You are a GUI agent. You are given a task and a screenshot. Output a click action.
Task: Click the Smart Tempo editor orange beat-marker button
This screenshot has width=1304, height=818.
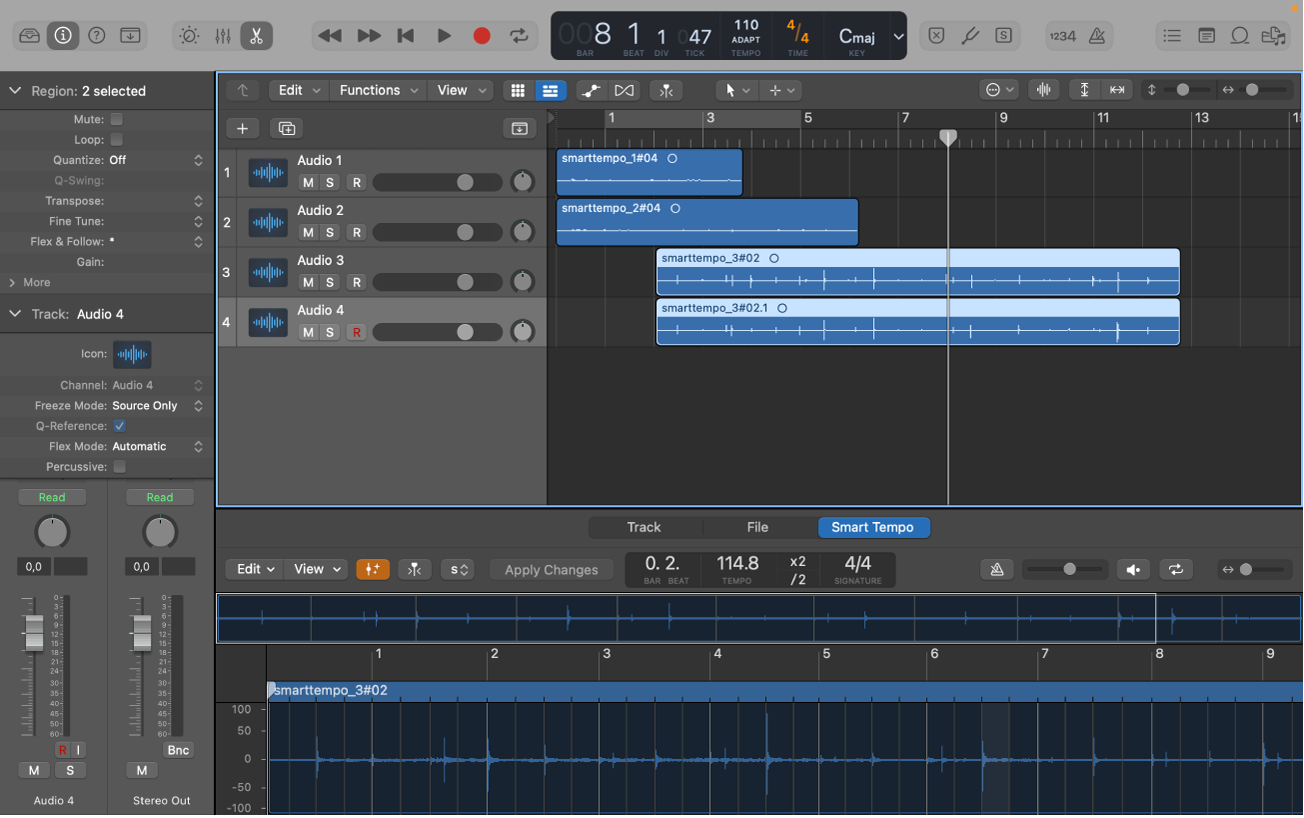[373, 569]
